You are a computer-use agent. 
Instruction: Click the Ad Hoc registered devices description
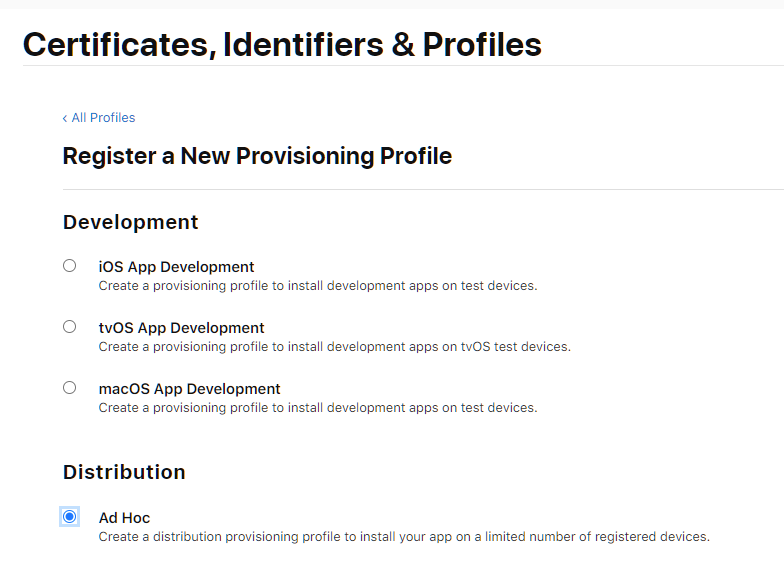403,537
